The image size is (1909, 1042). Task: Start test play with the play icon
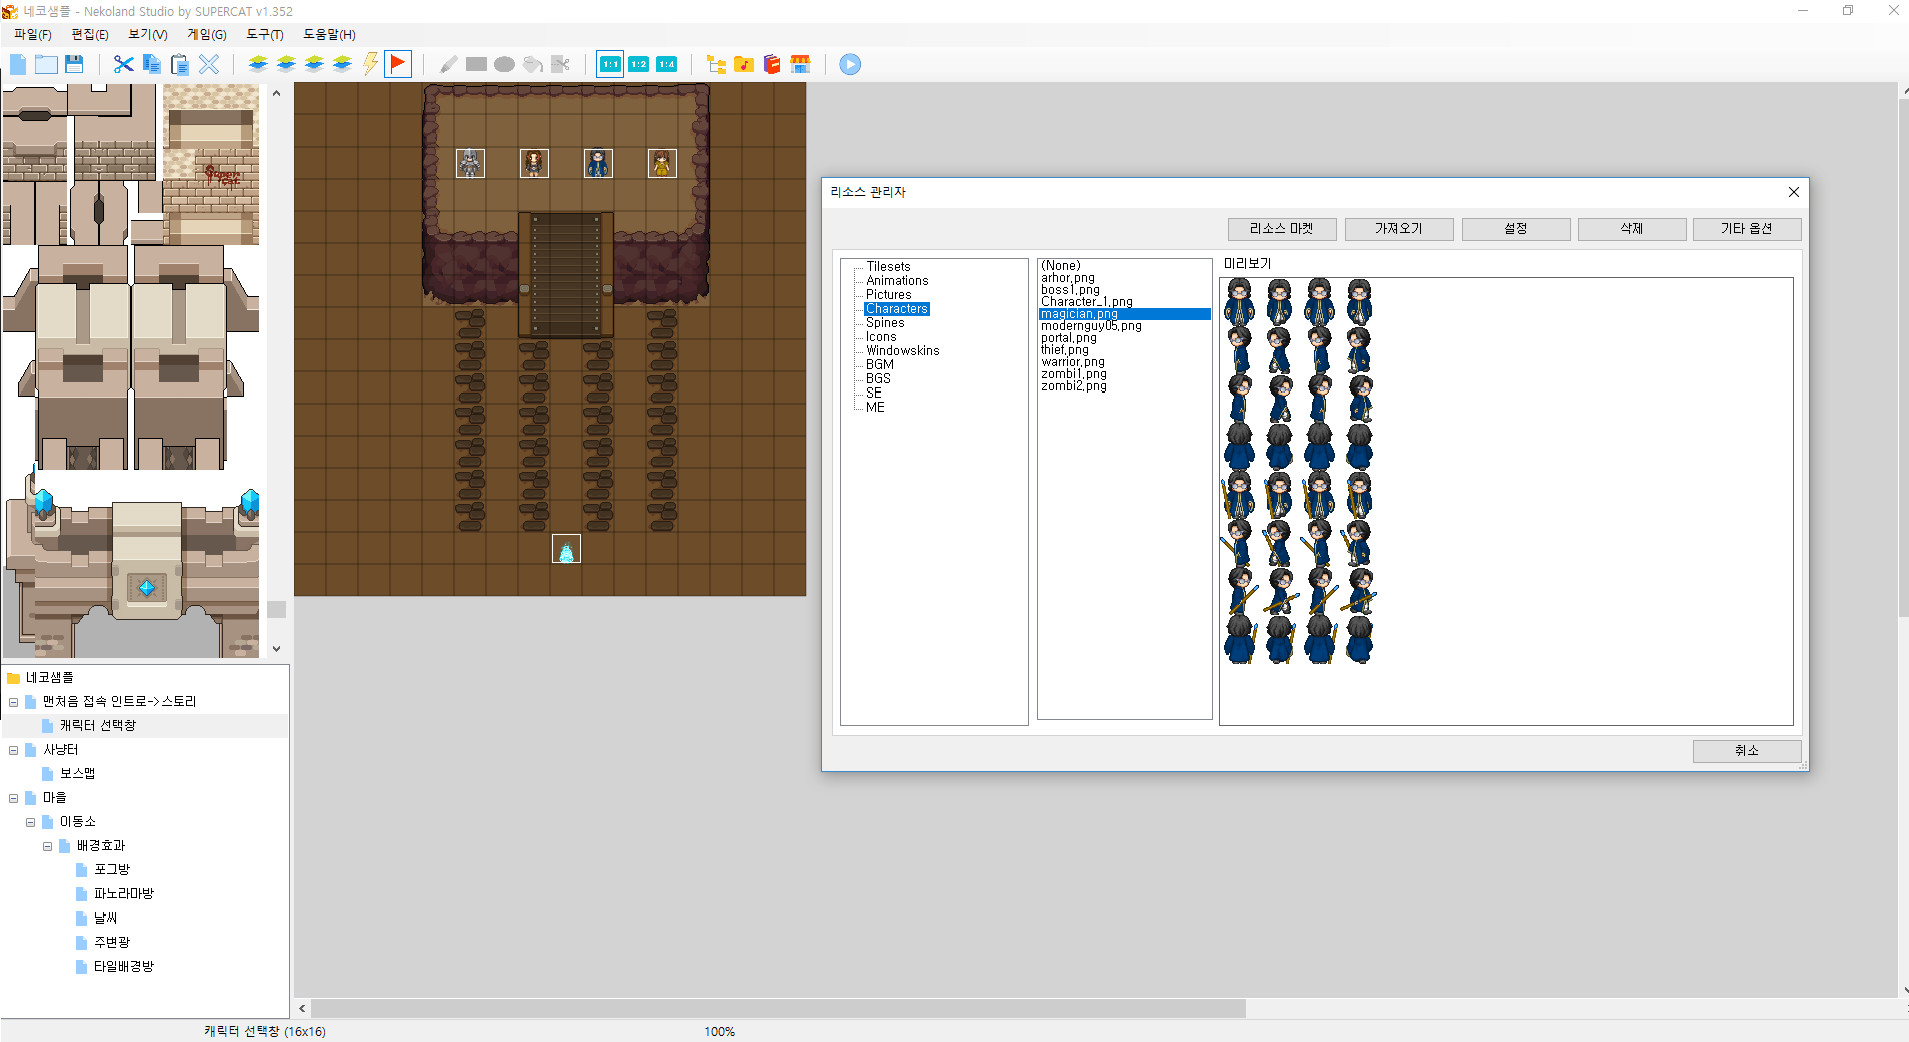(x=848, y=64)
